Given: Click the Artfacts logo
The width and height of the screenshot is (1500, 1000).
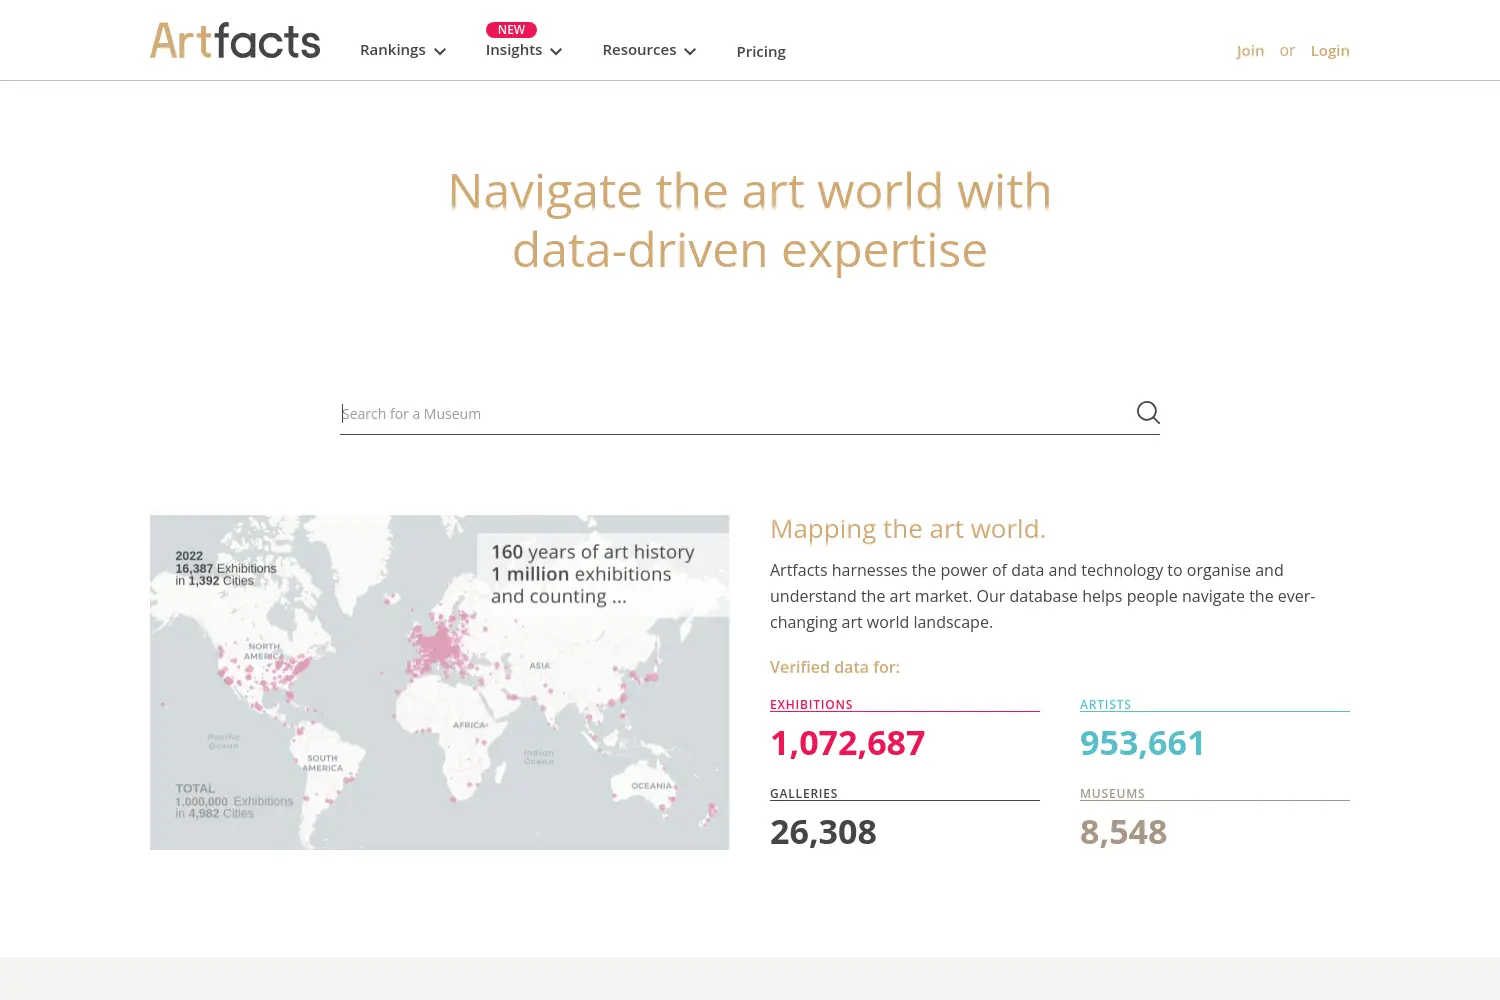Looking at the screenshot, I should (x=235, y=41).
